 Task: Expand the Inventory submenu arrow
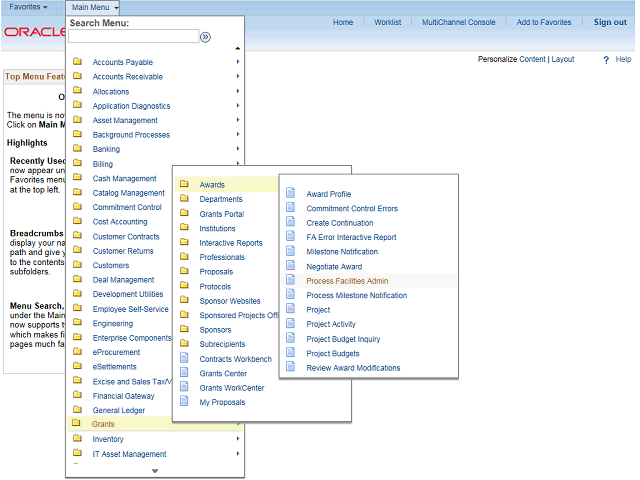point(238,439)
